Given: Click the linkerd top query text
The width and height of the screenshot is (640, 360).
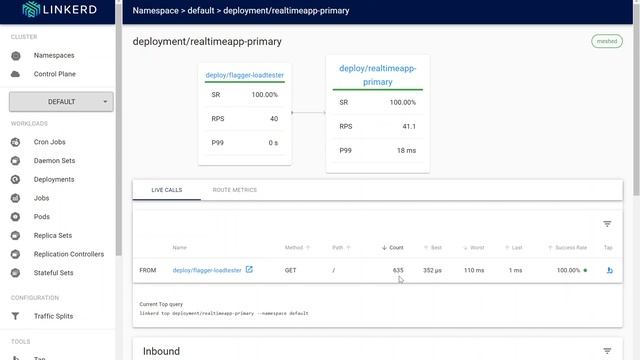Looking at the screenshot, I should tap(224, 313).
